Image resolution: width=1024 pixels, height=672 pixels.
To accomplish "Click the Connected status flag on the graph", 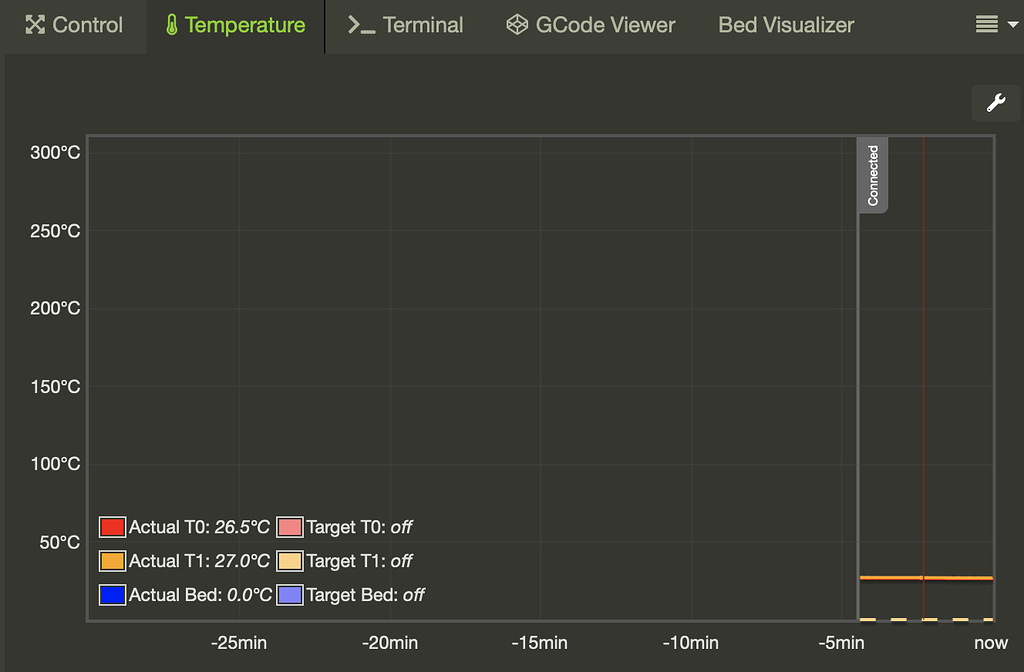I will click(872, 176).
